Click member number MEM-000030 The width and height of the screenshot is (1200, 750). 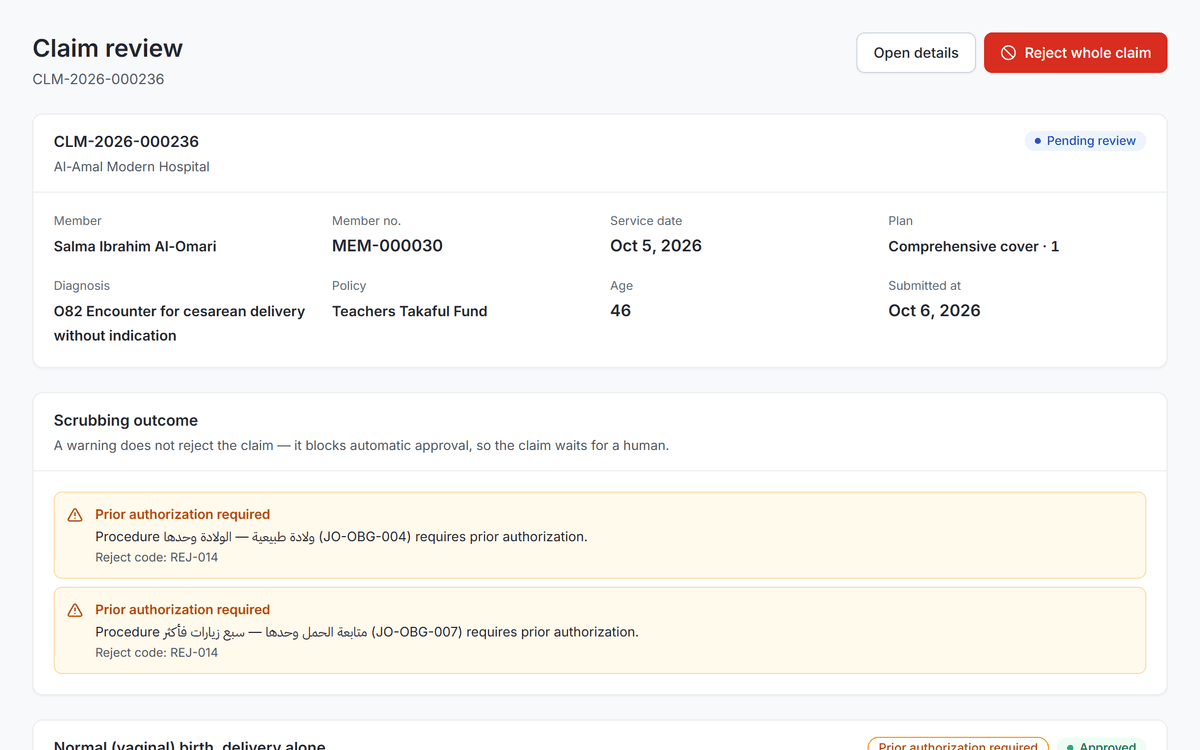coord(387,246)
